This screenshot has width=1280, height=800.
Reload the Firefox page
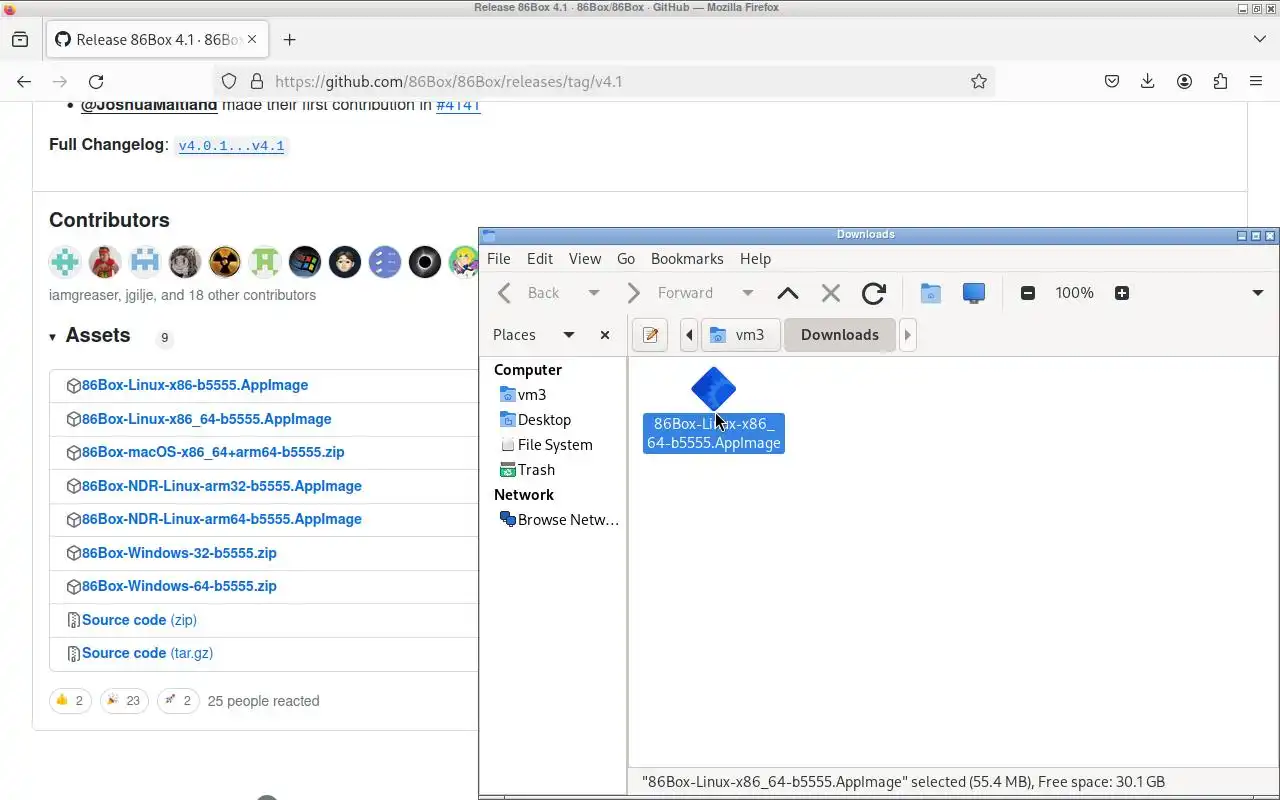tap(96, 82)
